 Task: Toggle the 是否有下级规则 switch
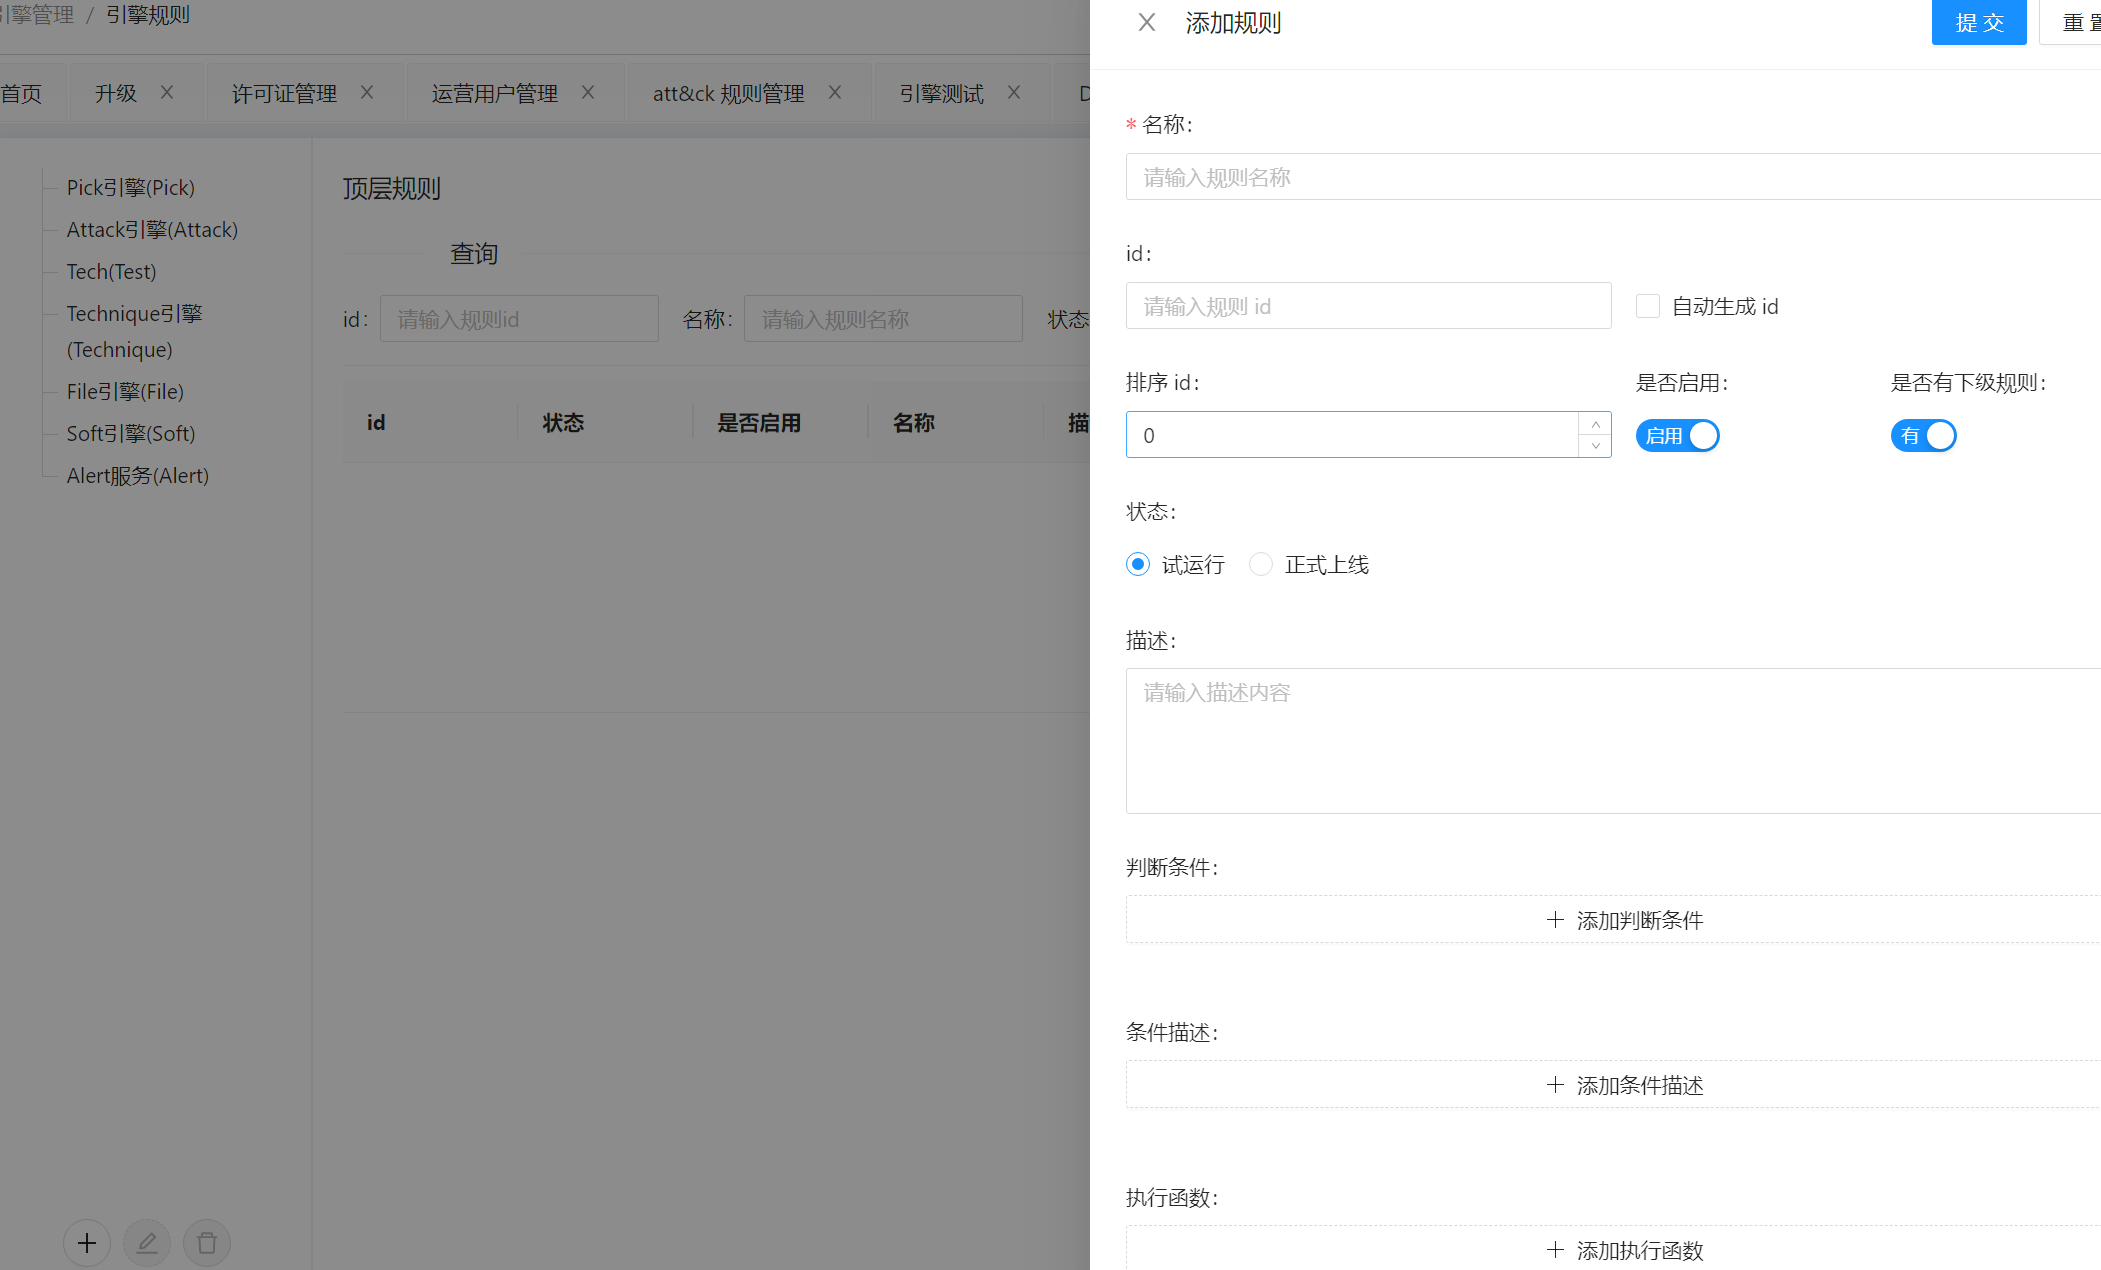pos(1923,436)
